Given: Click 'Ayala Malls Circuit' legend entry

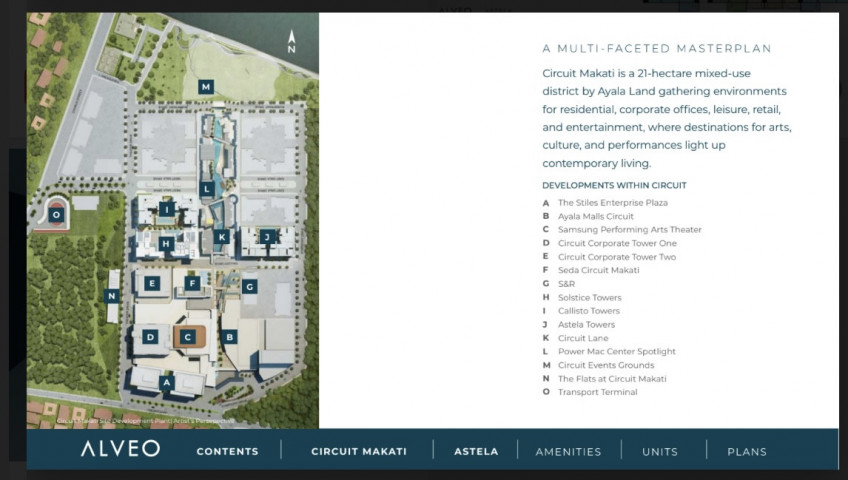Looking at the screenshot, I should pos(595,216).
